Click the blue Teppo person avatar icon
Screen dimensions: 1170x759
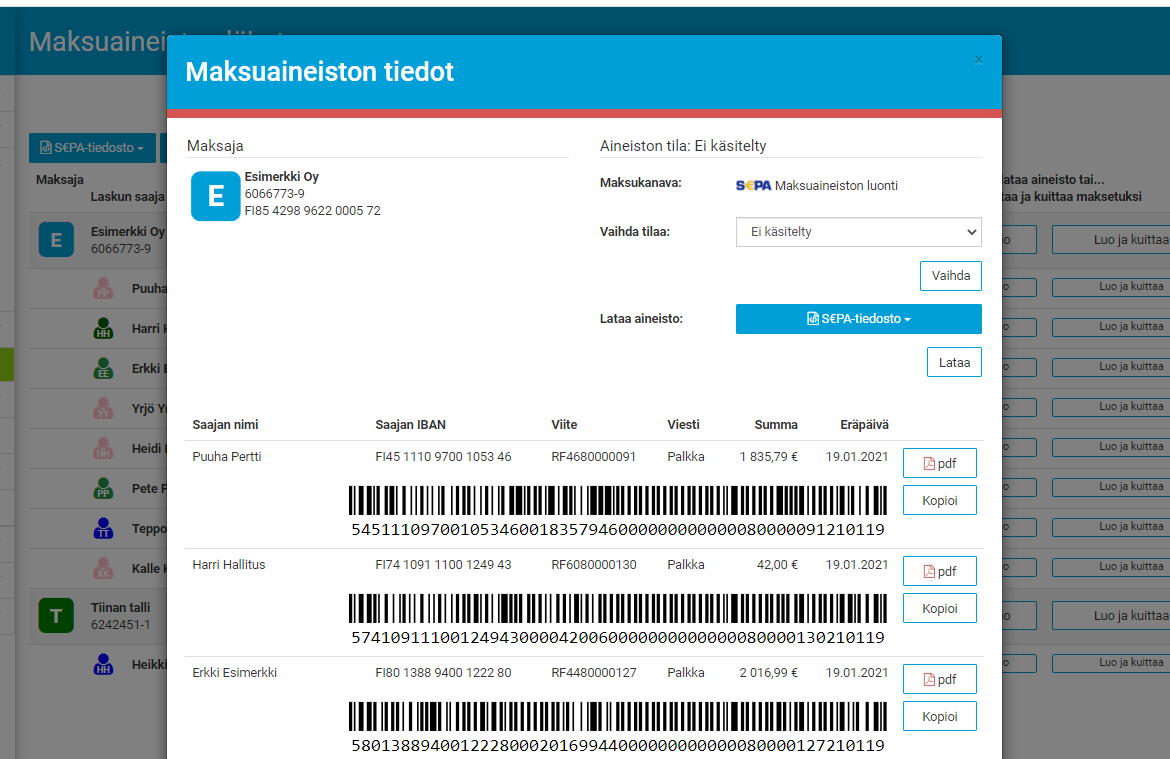click(x=102, y=528)
